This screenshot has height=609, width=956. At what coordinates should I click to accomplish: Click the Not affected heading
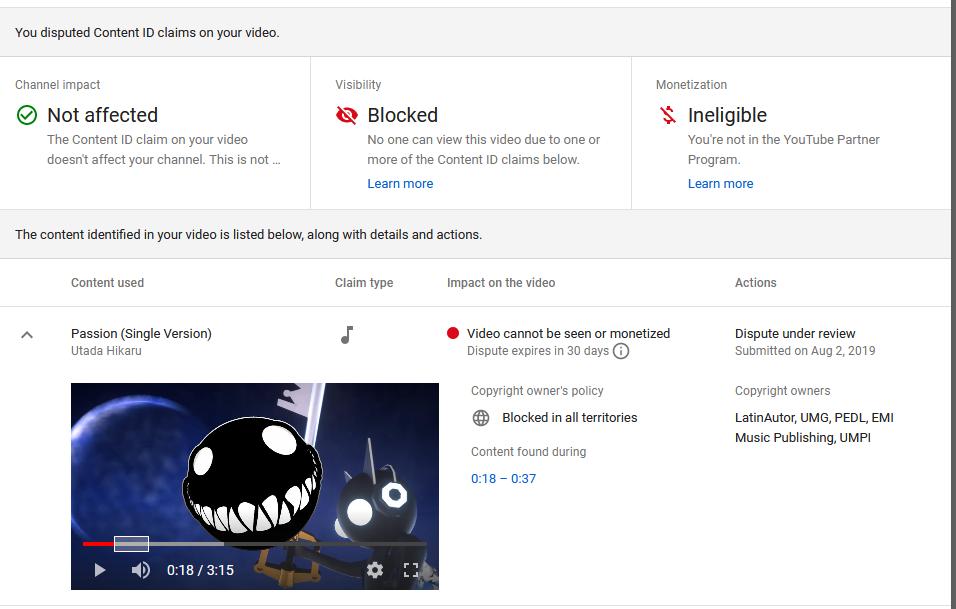[x=102, y=115]
